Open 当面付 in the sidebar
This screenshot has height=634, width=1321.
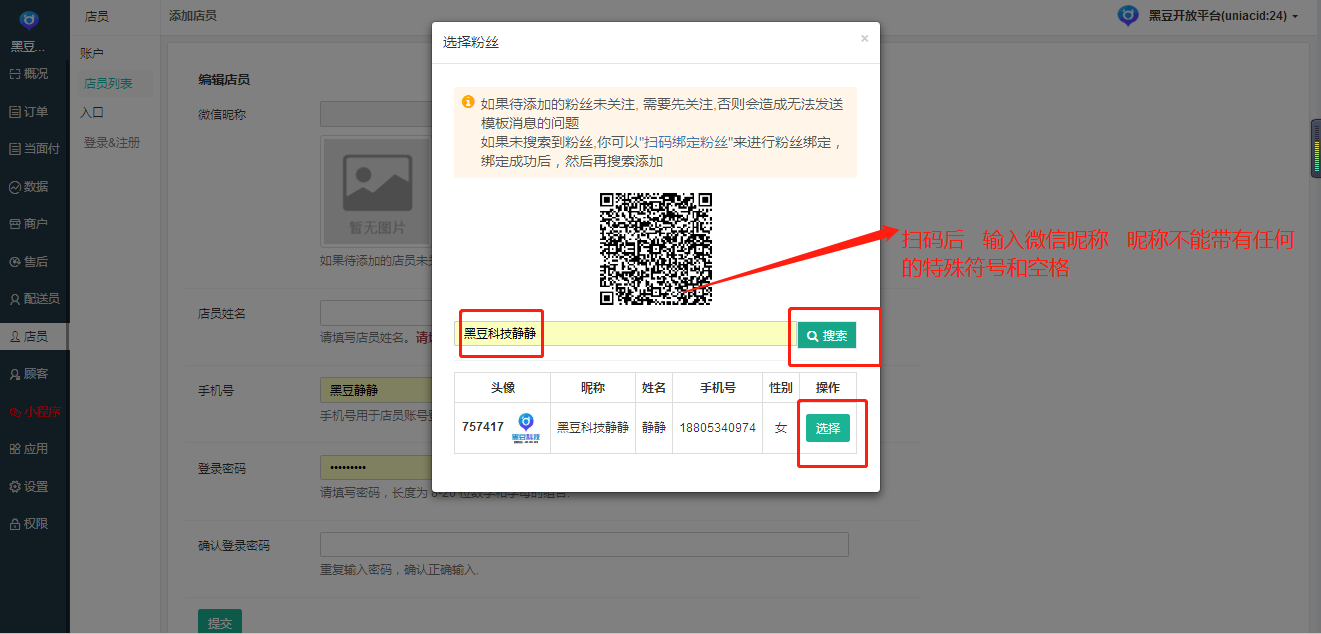tap(34, 149)
